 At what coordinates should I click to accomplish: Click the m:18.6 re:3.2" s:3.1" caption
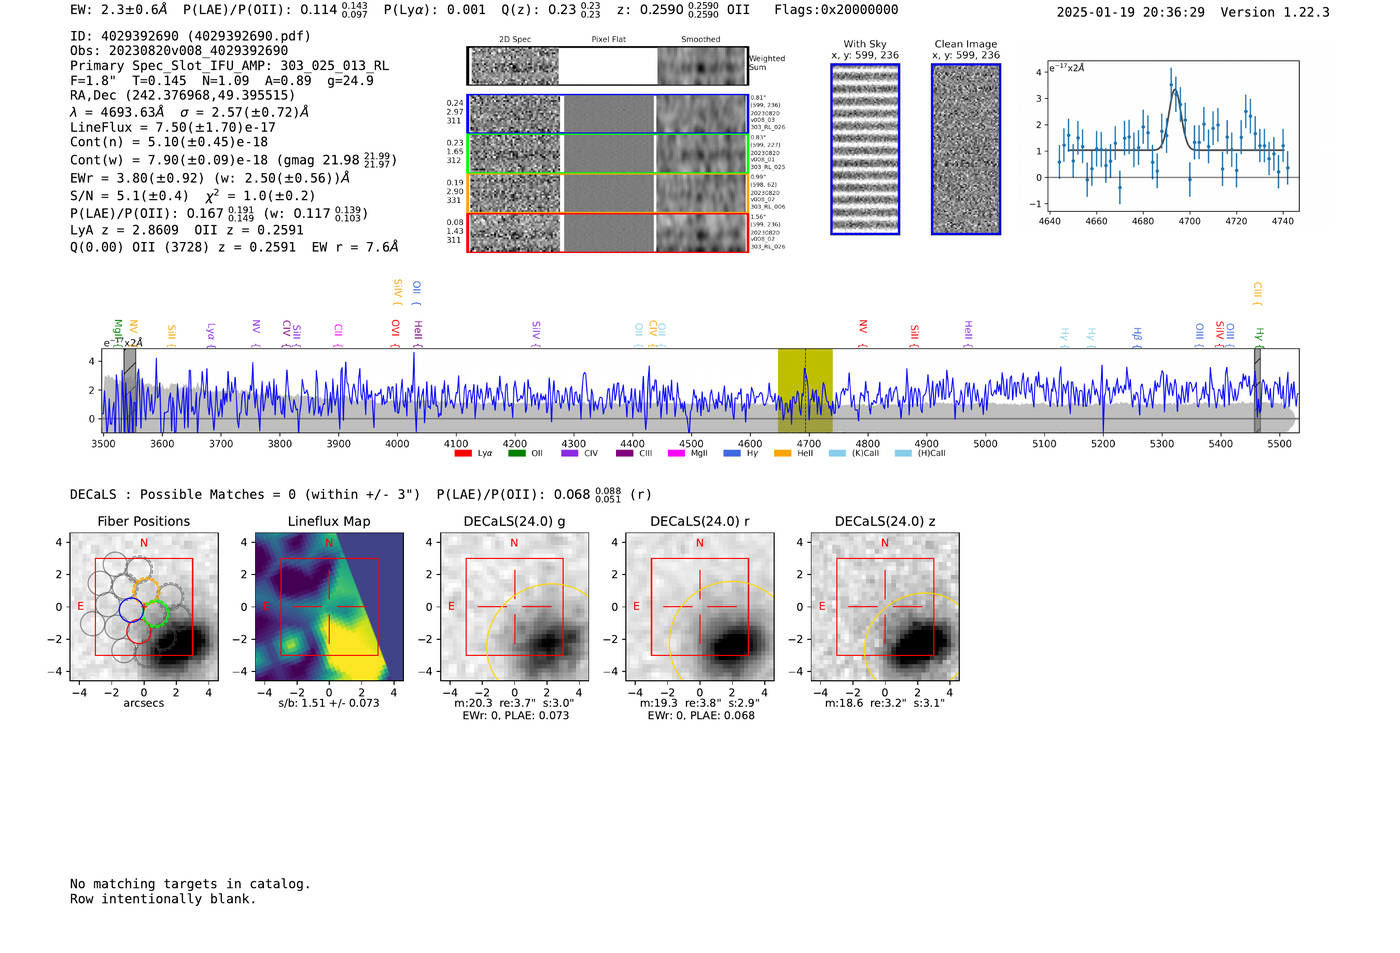885,703
